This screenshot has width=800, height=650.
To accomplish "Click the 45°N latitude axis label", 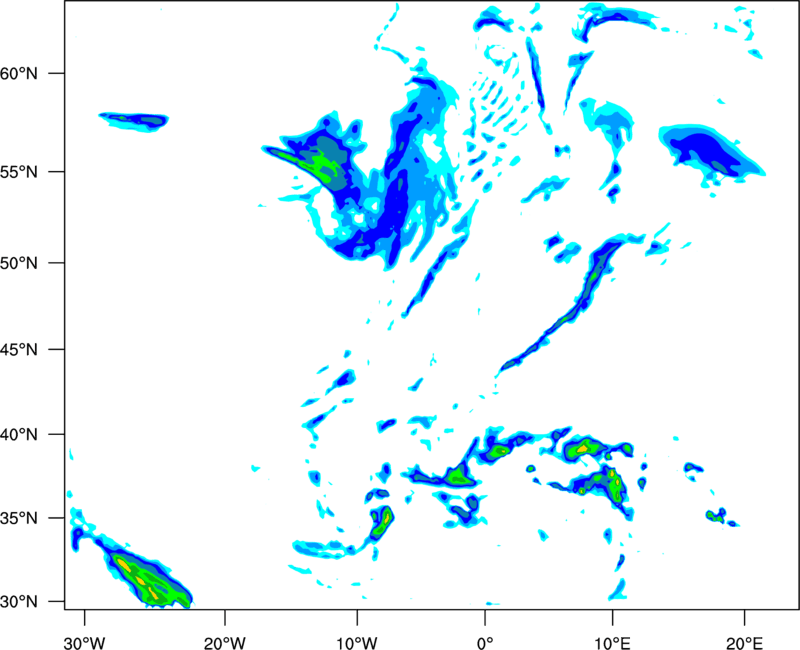I will click(19, 349).
